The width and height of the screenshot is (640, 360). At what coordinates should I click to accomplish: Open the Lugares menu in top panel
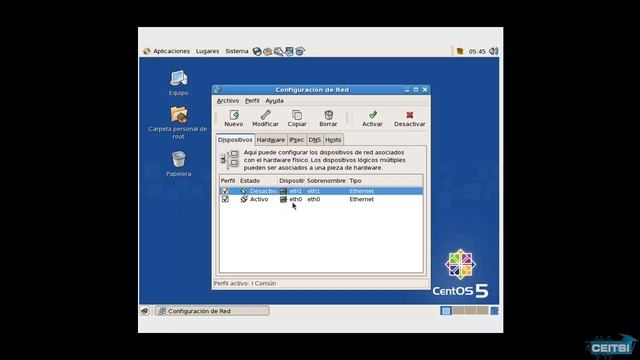(x=207, y=51)
